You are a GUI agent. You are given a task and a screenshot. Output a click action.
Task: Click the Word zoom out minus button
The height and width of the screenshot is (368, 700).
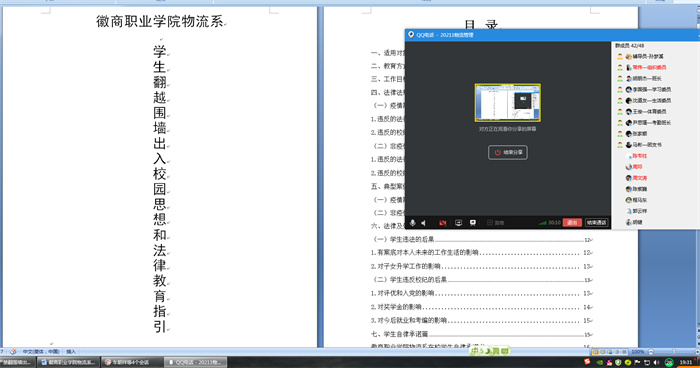coord(651,351)
